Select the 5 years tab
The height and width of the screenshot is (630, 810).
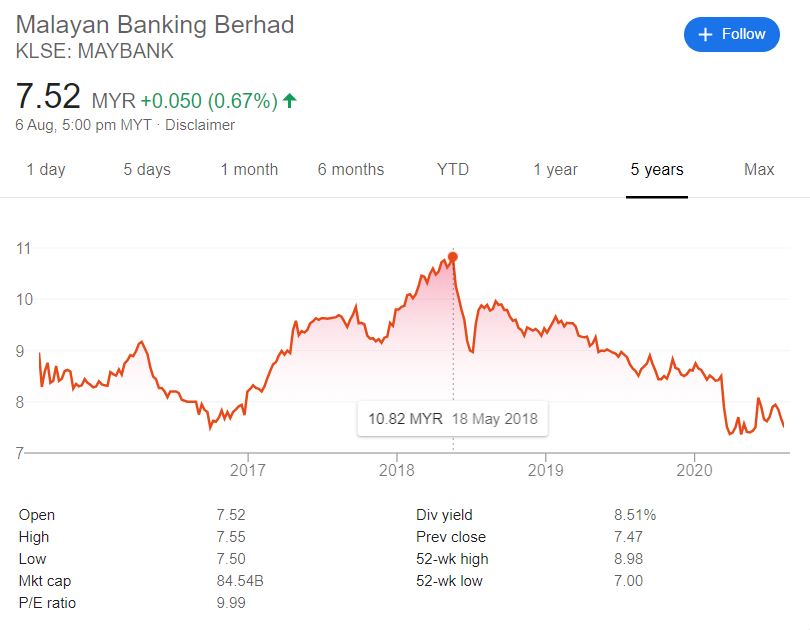click(x=657, y=169)
